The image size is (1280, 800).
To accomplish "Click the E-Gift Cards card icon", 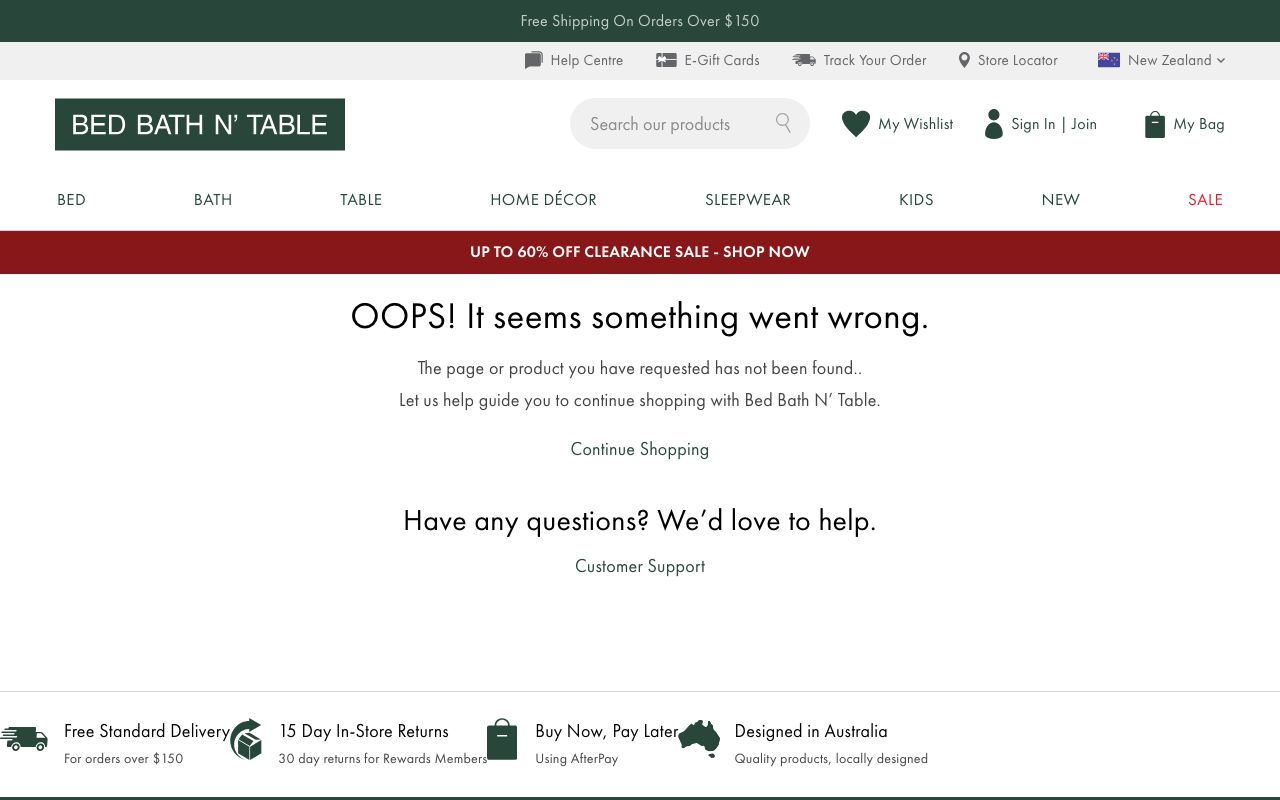I will 666,60.
